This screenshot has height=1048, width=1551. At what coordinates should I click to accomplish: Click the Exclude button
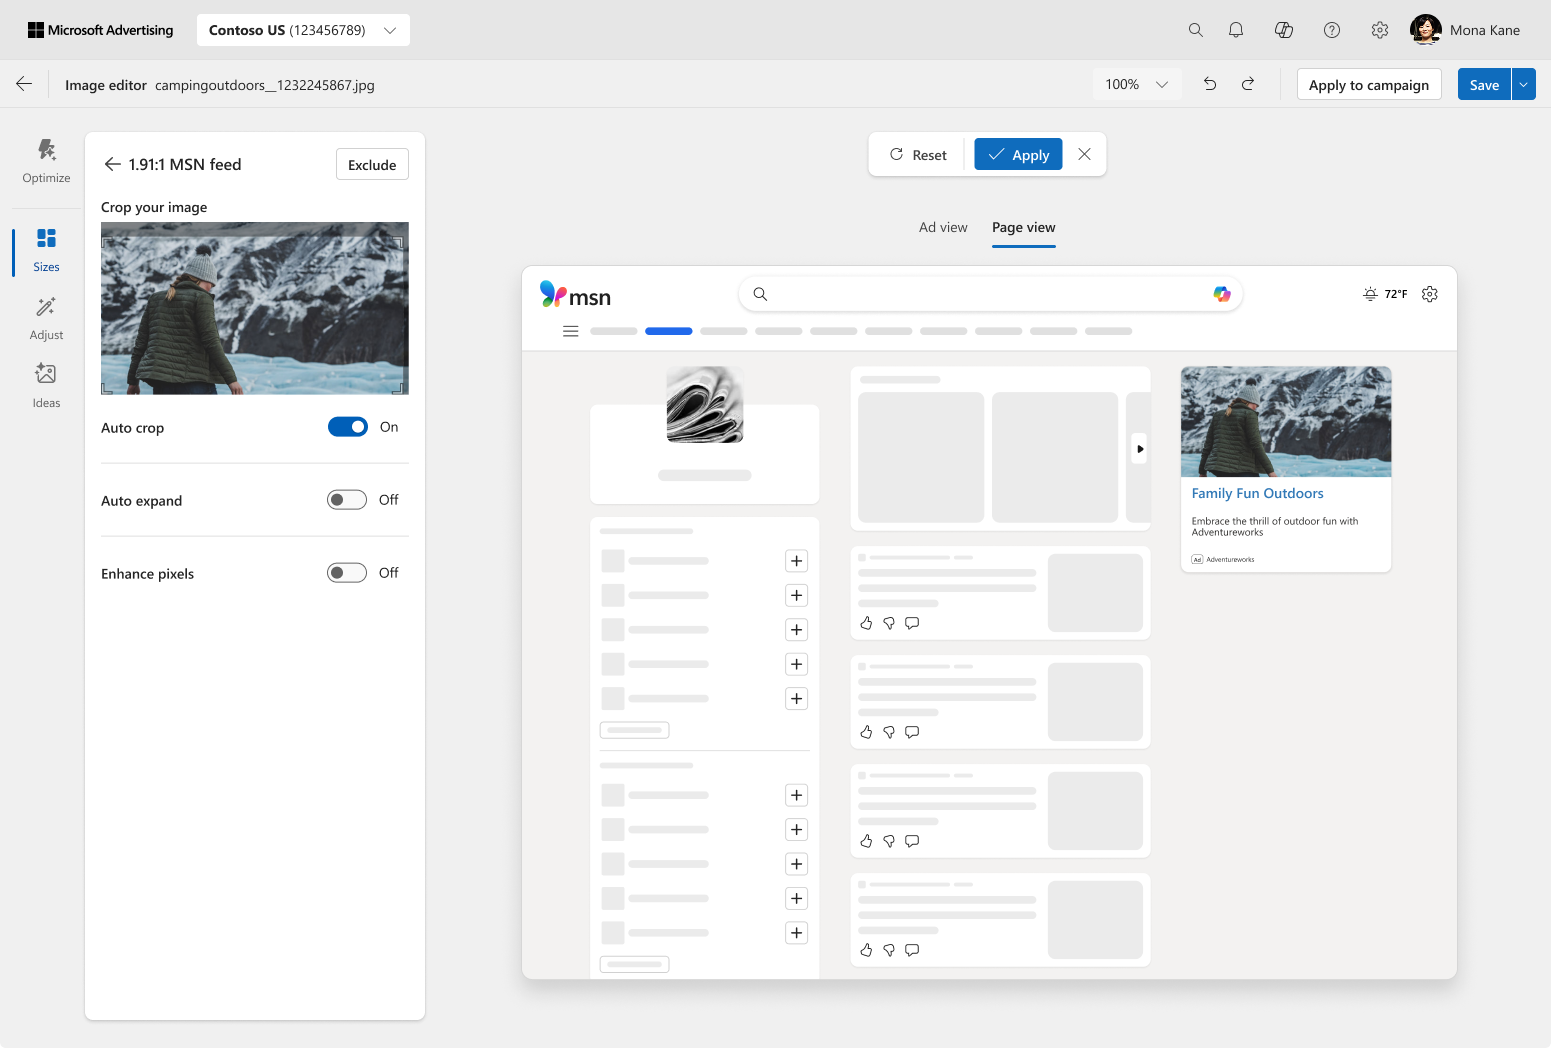[372, 164]
